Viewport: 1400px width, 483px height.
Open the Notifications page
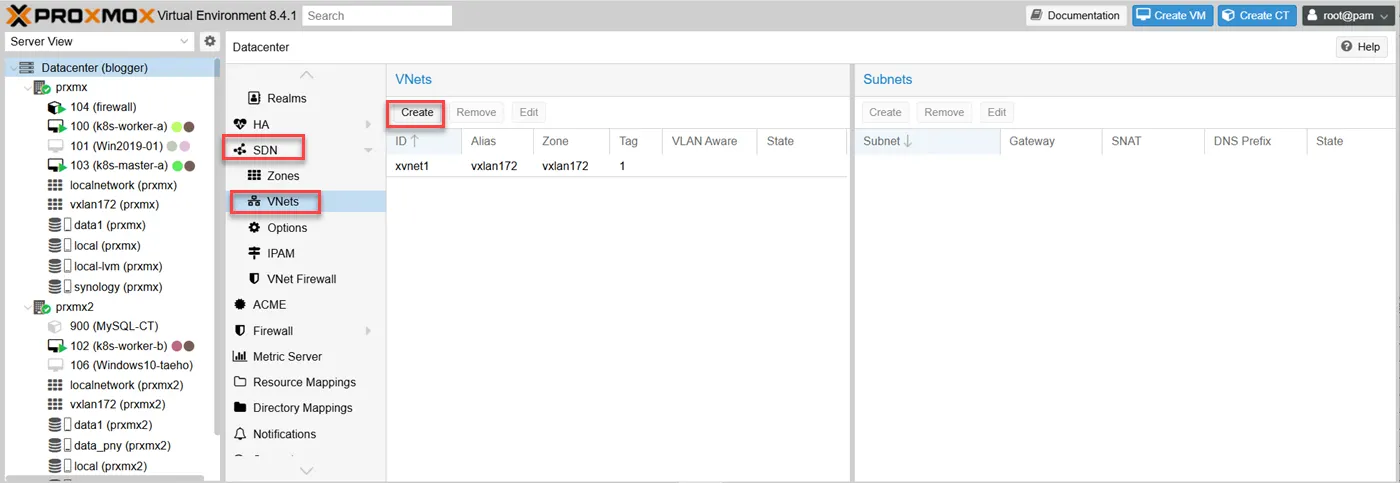(284, 434)
